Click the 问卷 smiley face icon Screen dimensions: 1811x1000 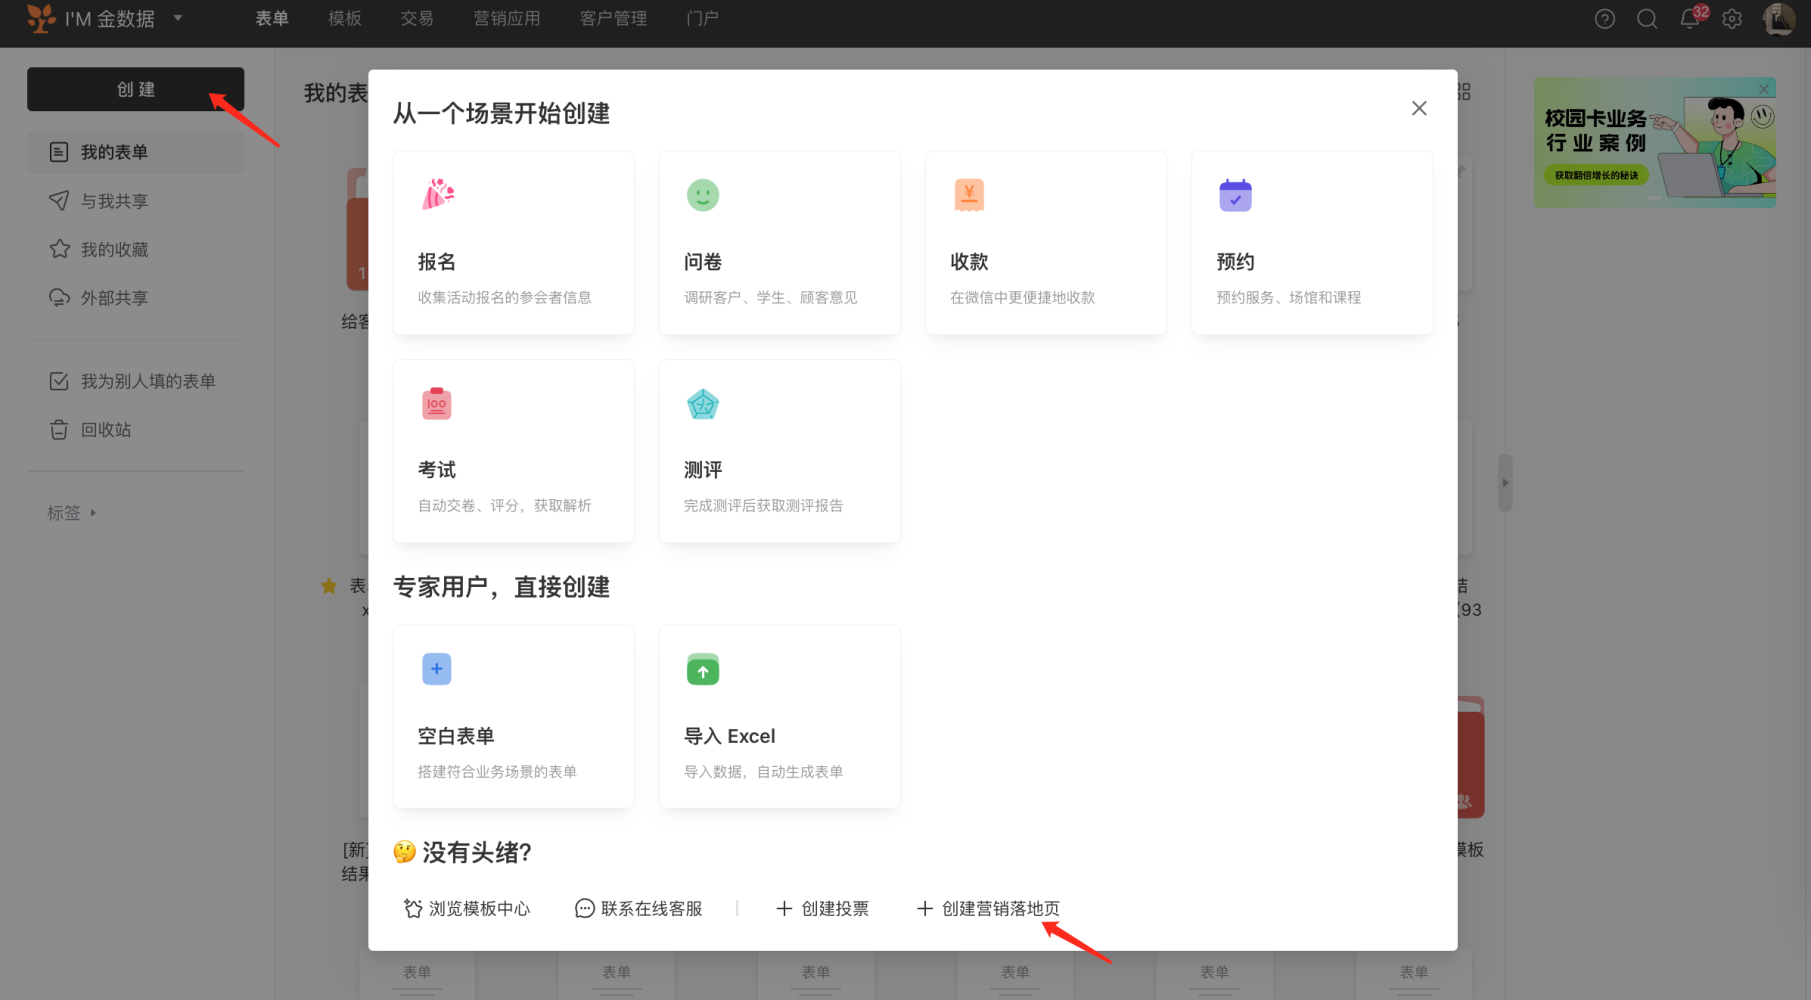pos(703,195)
